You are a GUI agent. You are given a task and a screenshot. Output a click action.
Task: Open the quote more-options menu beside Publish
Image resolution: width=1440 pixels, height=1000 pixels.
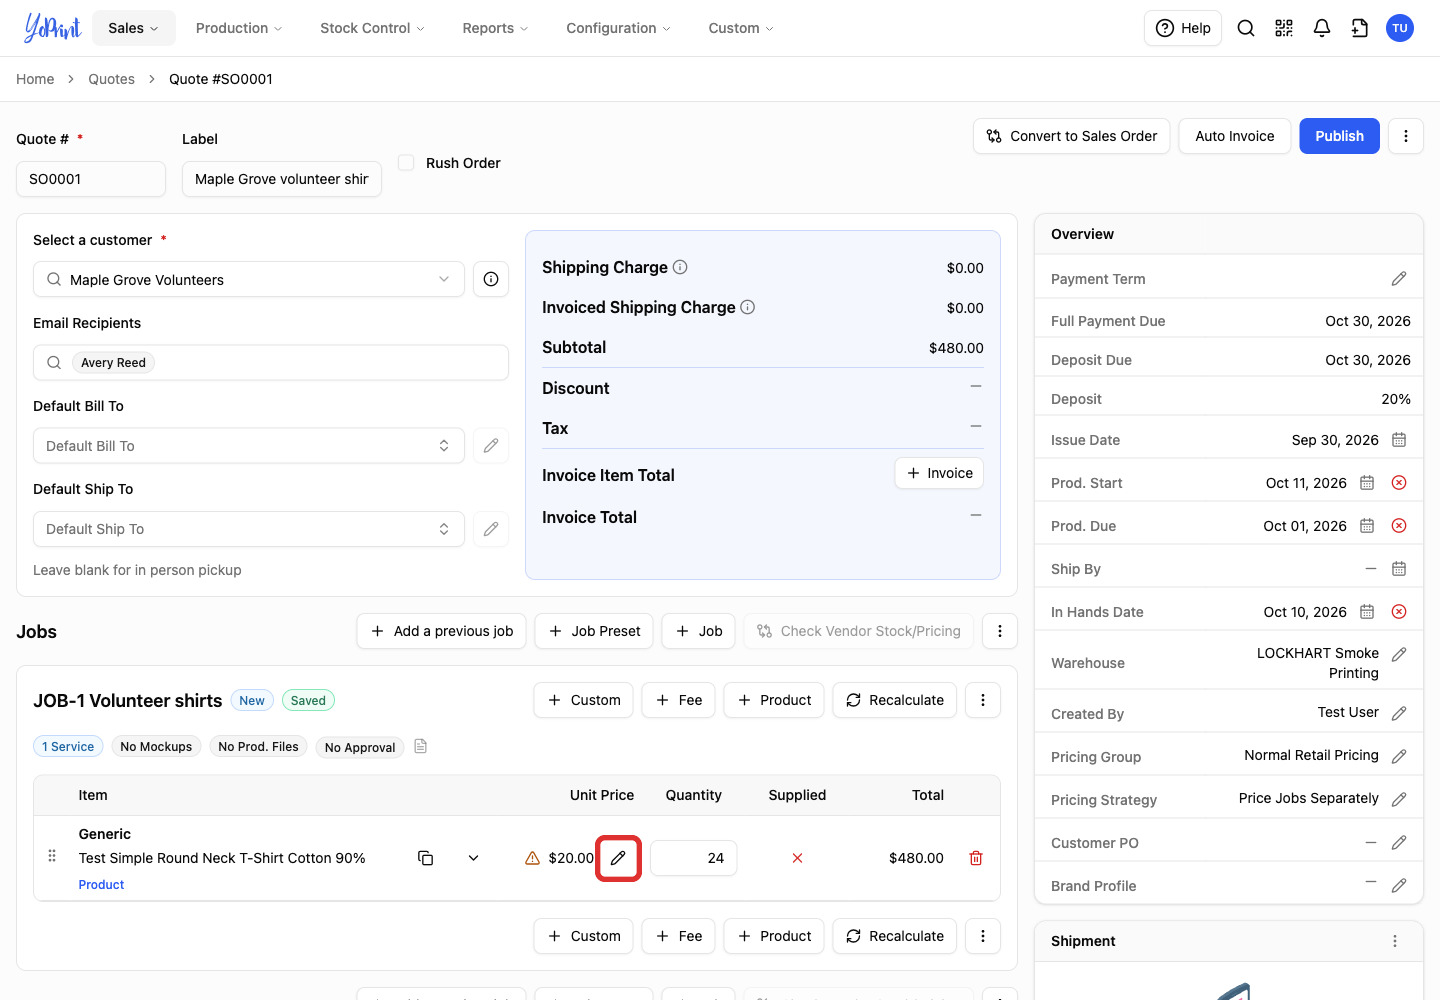(x=1406, y=136)
